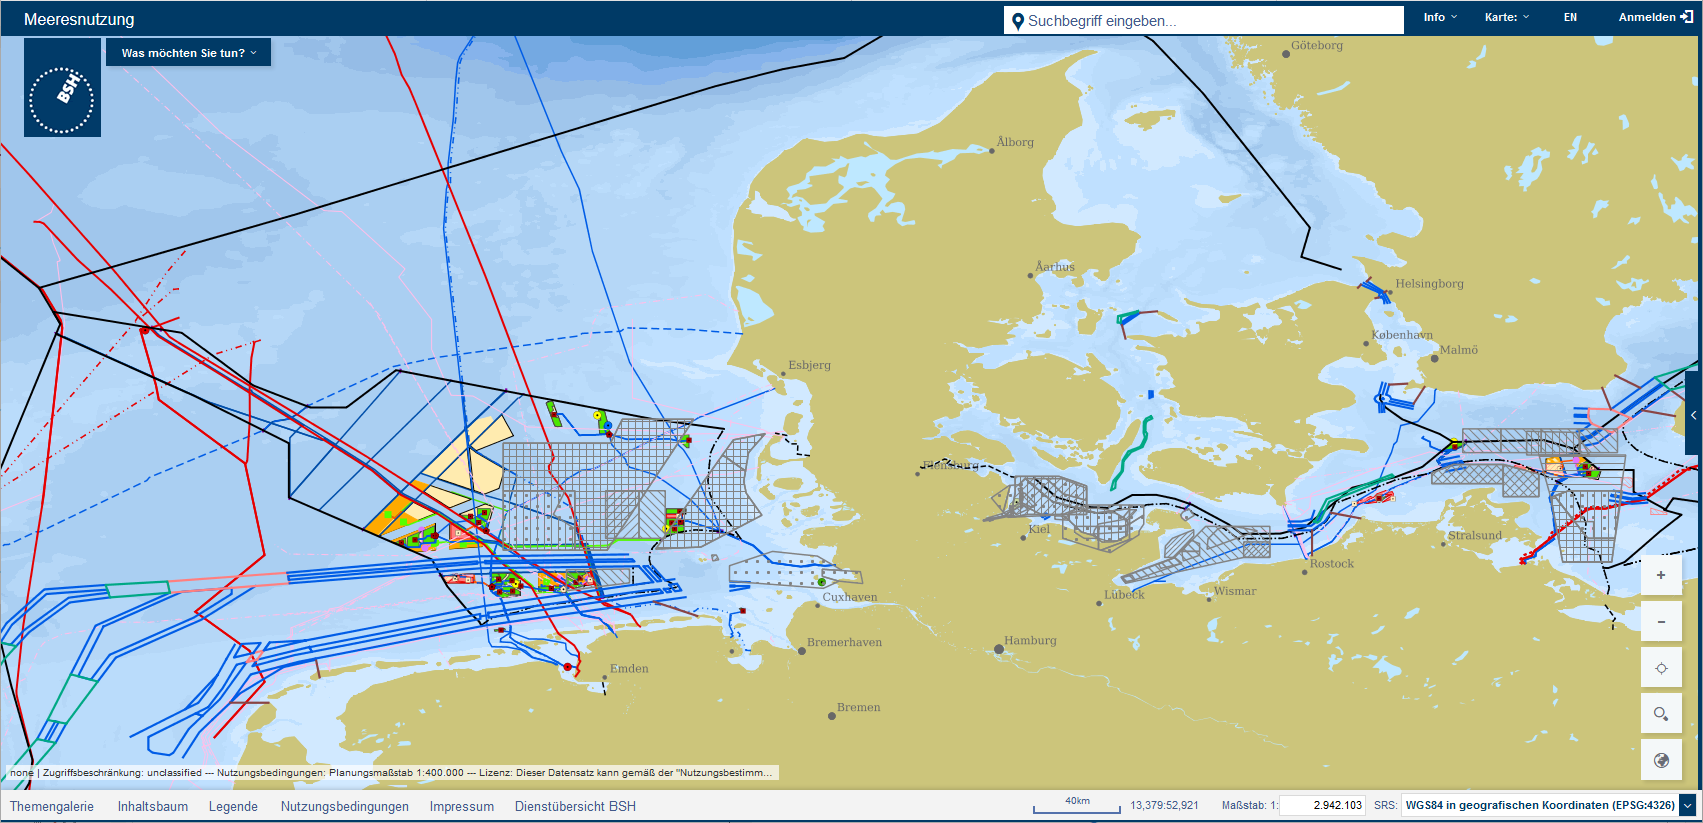
Task: Click the magnifier zoom-selection tool
Action: (x=1661, y=714)
